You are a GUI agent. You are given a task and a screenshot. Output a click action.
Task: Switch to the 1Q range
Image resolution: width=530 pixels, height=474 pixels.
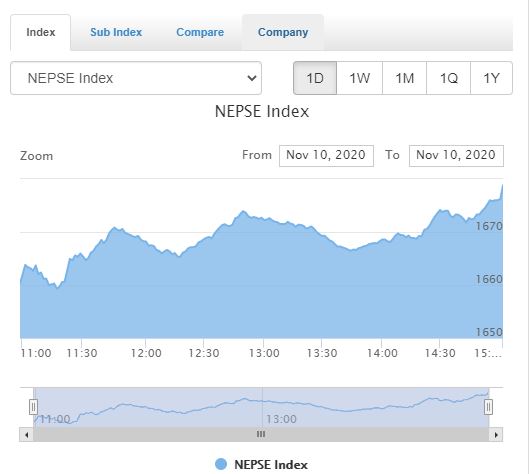click(449, 78)
